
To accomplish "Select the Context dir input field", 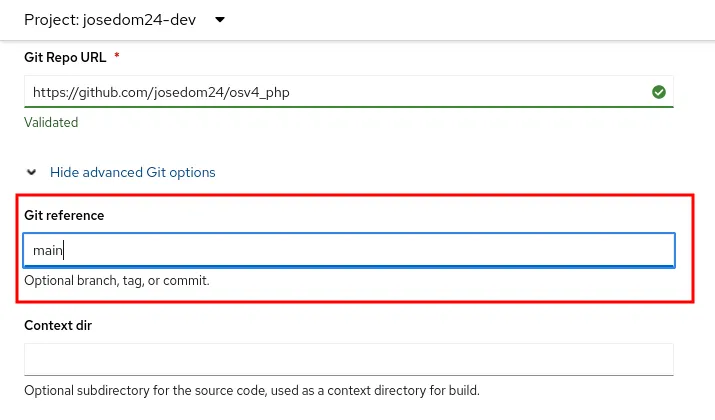I will pos(348,359).
